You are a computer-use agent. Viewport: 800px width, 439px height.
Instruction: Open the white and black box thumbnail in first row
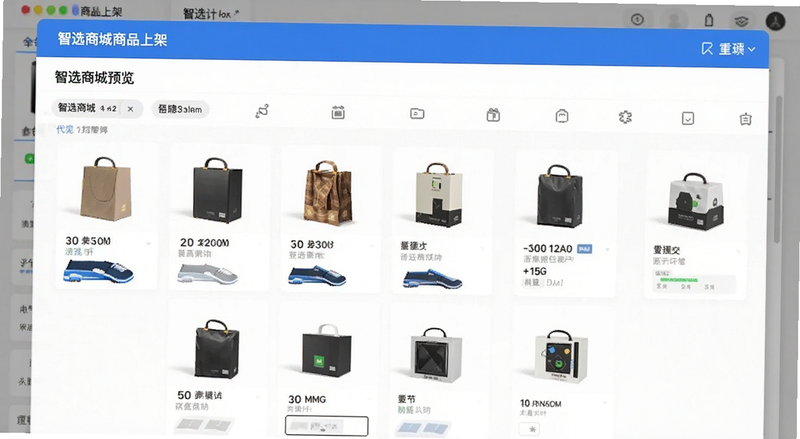[695, 201]
